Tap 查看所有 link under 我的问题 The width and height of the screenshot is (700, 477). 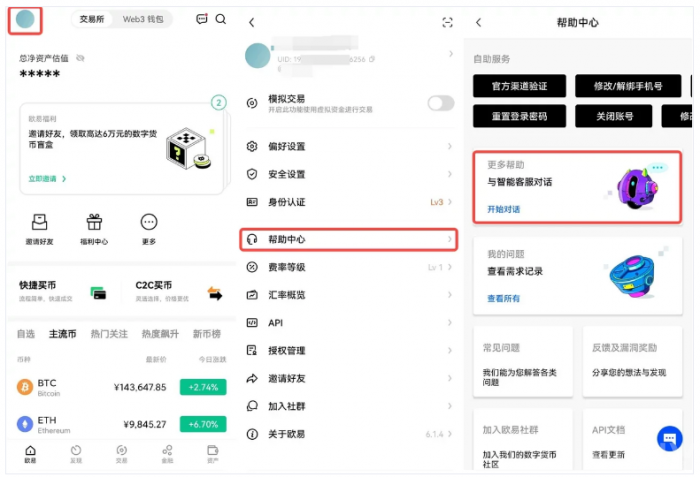coord(503,298)
